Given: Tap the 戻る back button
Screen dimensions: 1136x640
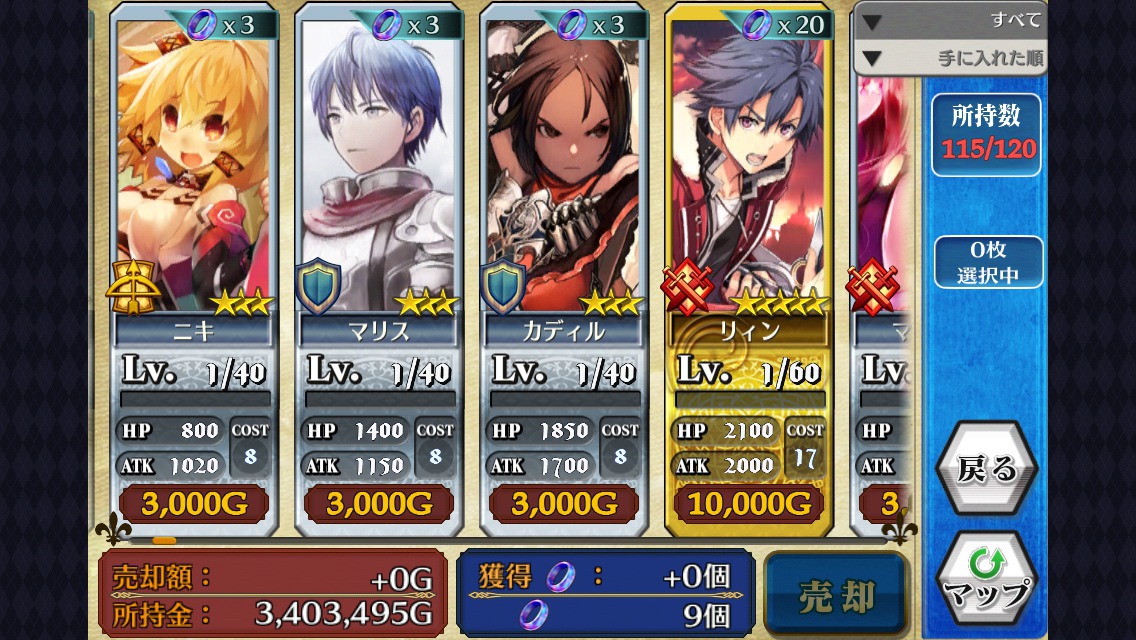Looking at the screenshot, I should 987,468.
